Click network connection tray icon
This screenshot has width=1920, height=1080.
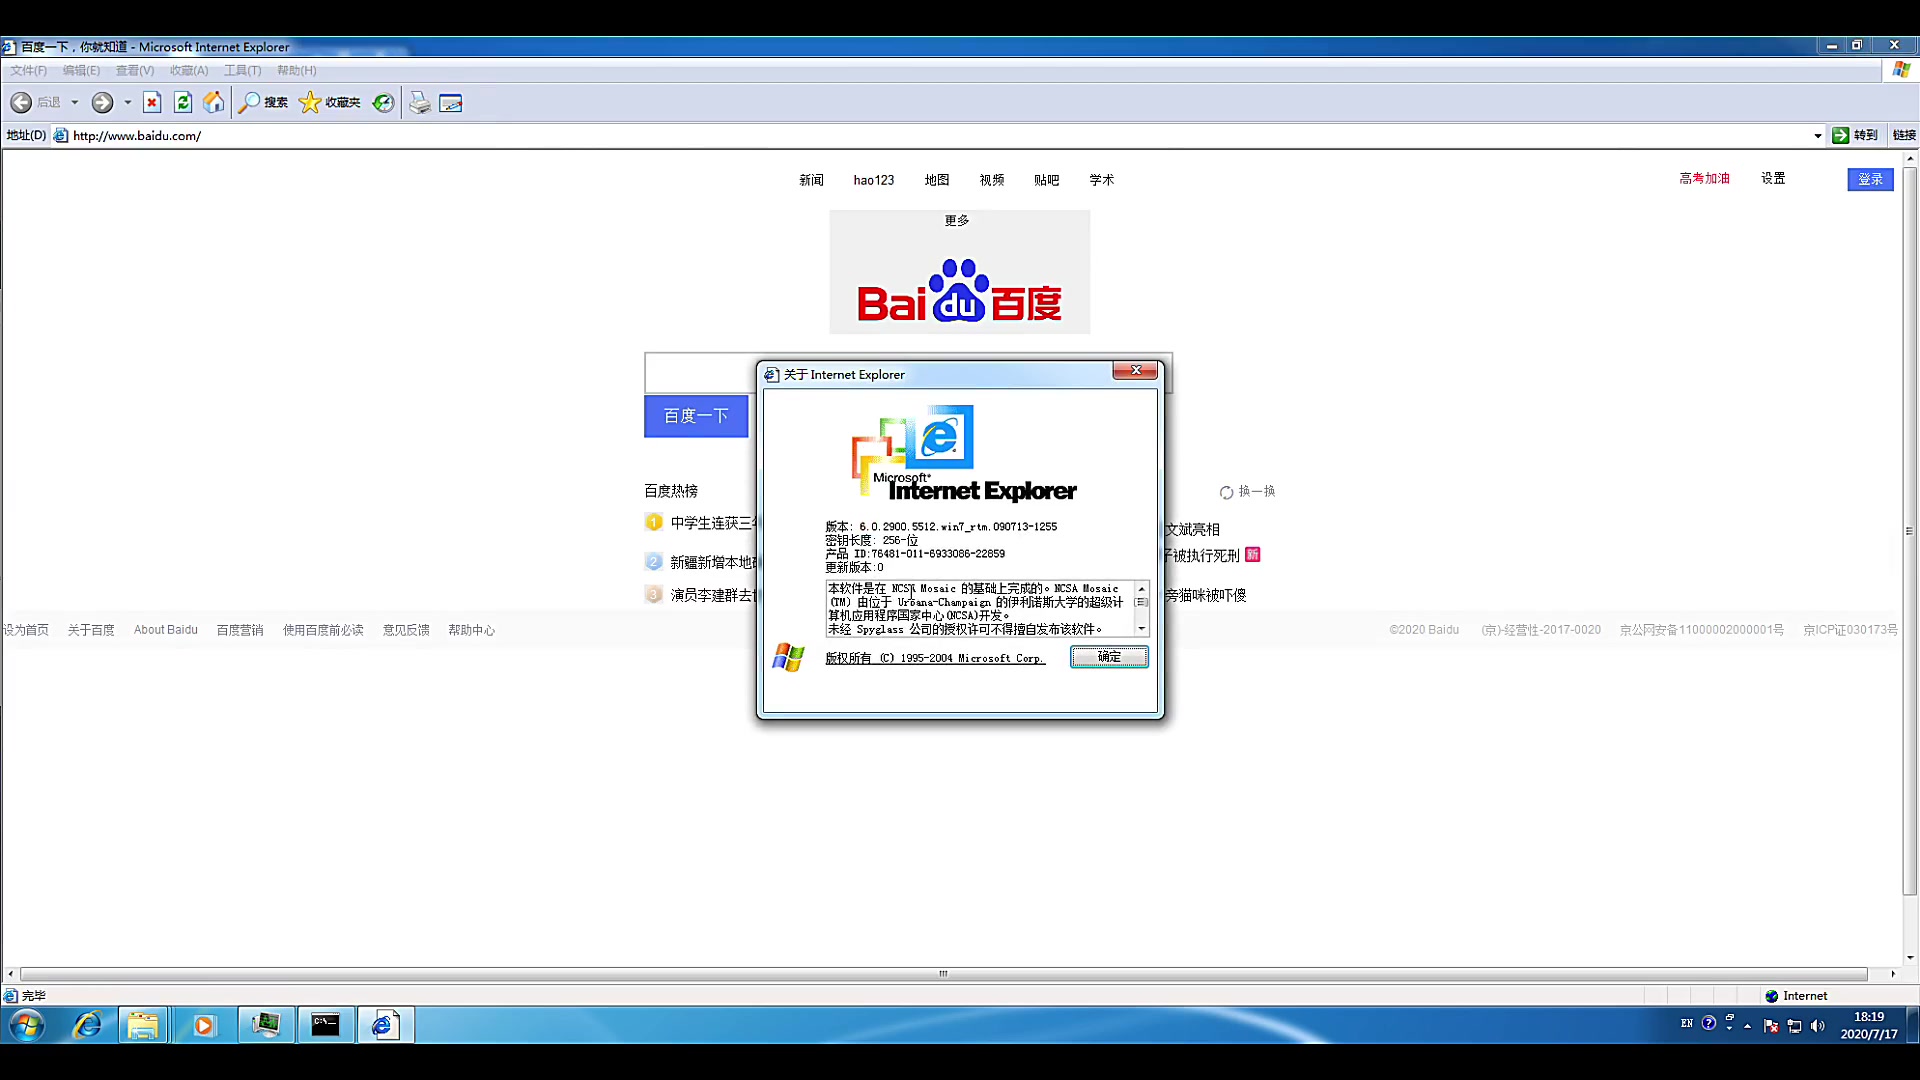point(1794,1025)
